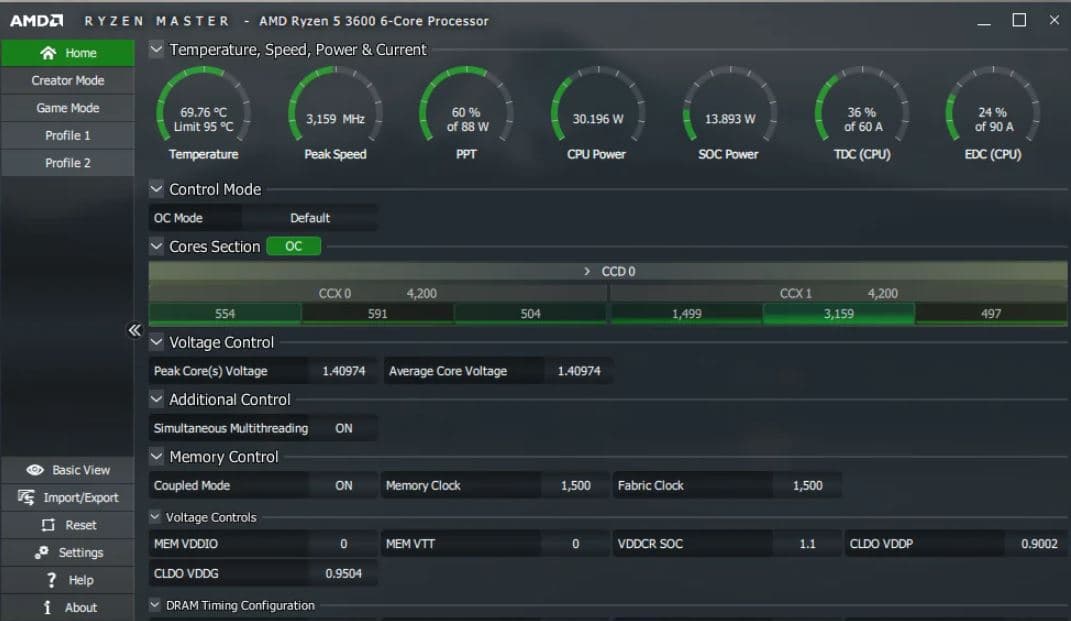Screen dimensions: 1071x621
Task: Open Settings using the gear icon
Action: [x=41, y=552]
